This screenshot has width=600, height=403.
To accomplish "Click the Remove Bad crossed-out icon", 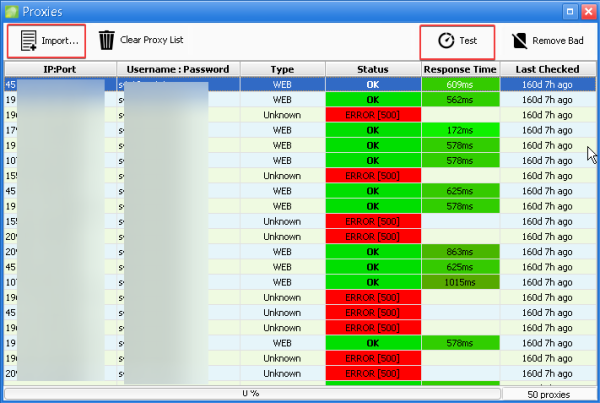I will click(x=520, y=41).
